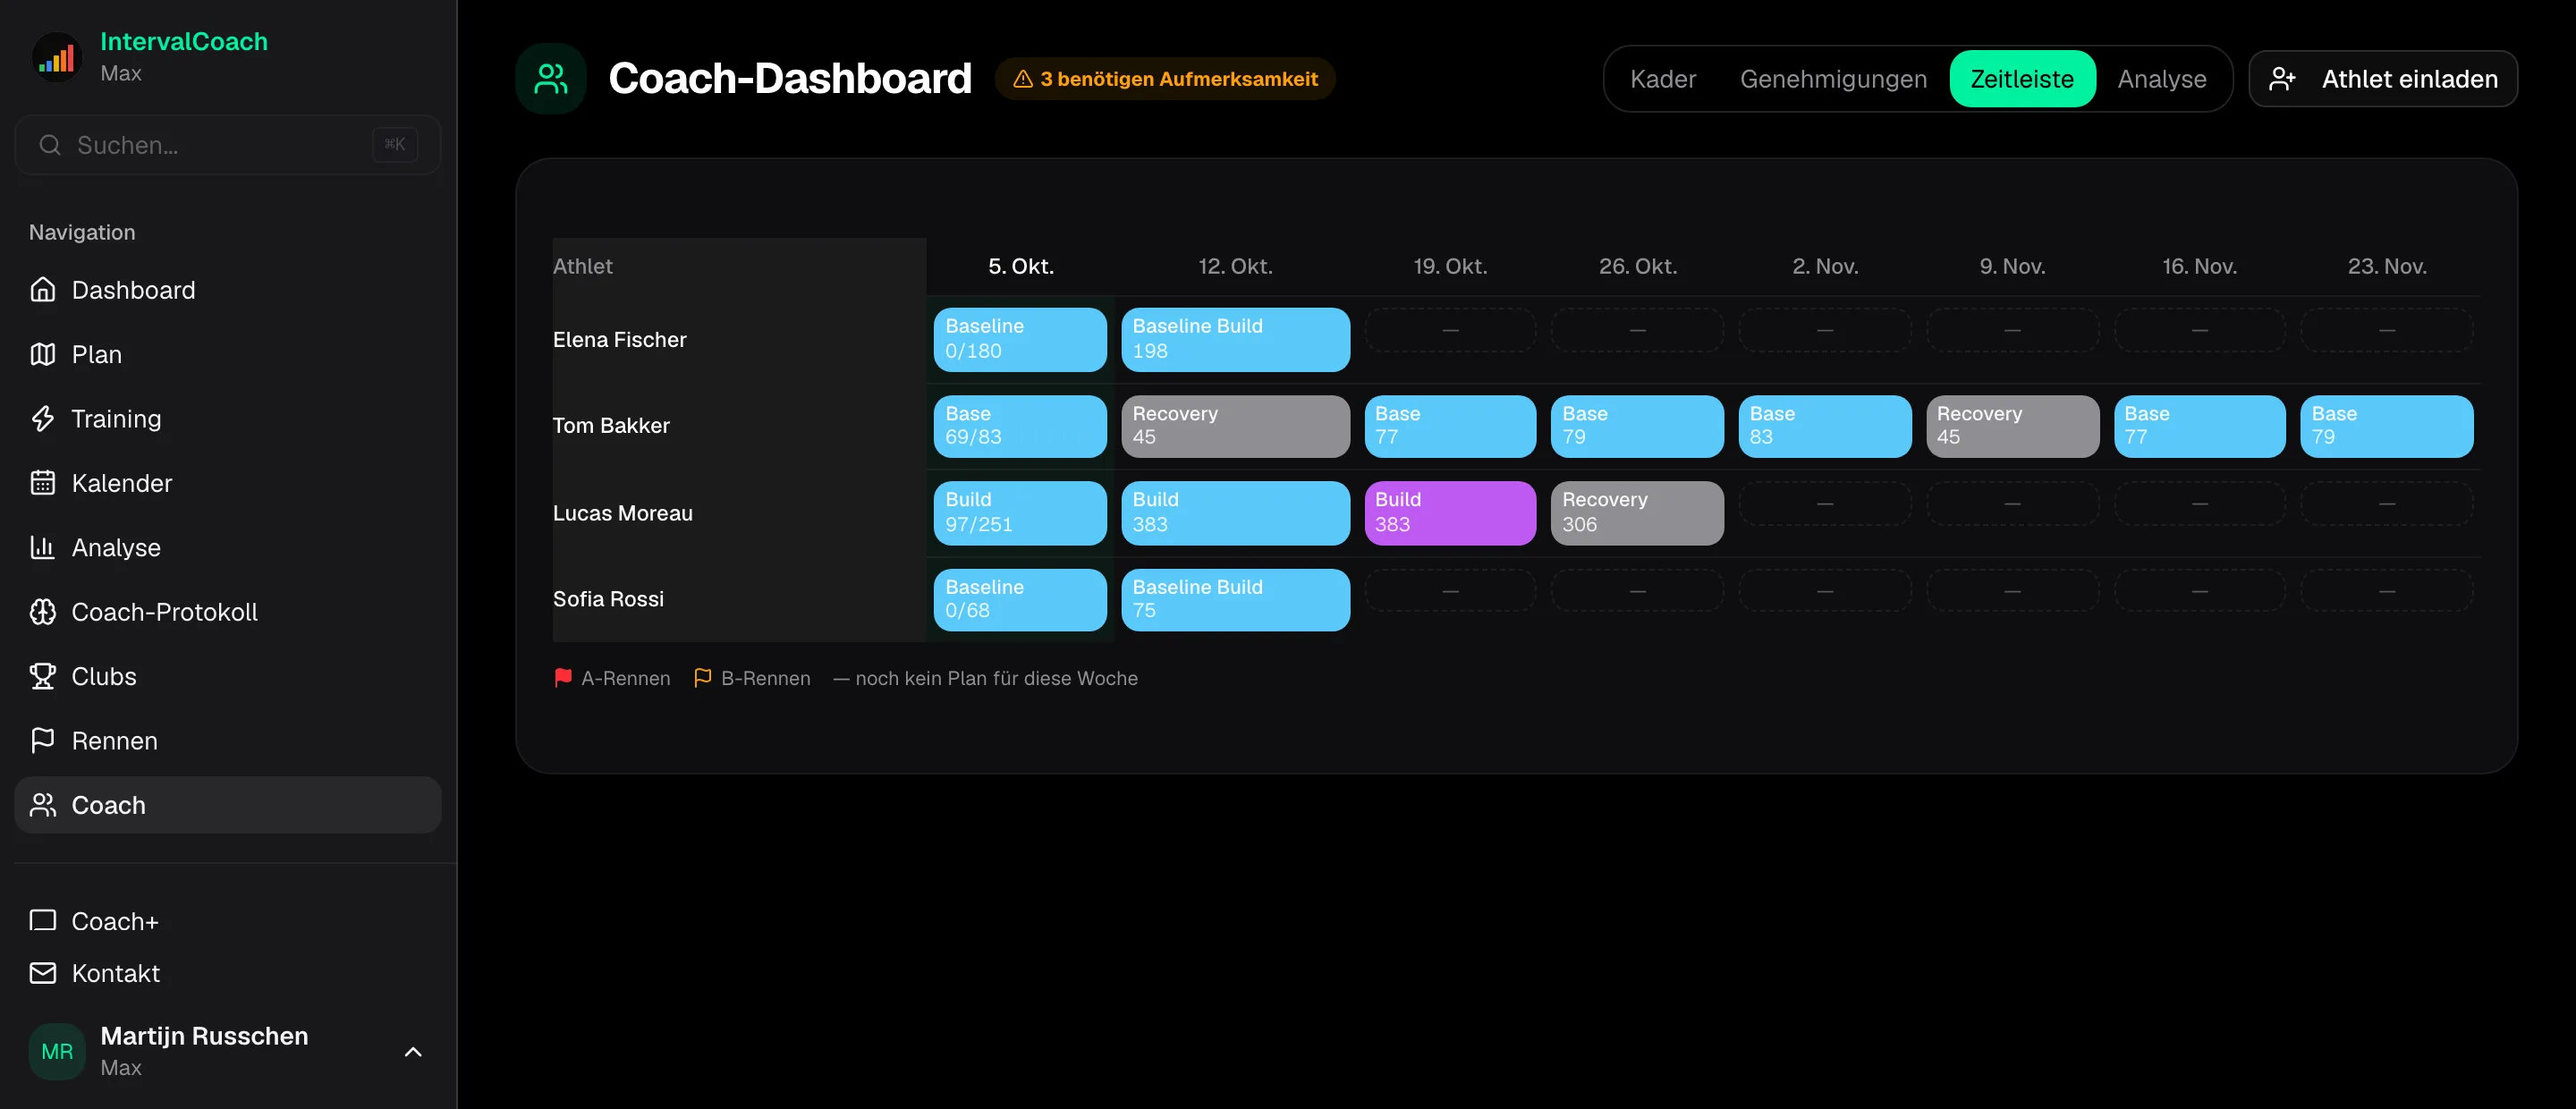Image resolution: width=2576 pixels, height=1109 pixels.
Task: Click Sofia Rossi's Baseline 0/68 block
Action: pos(1020,600)
